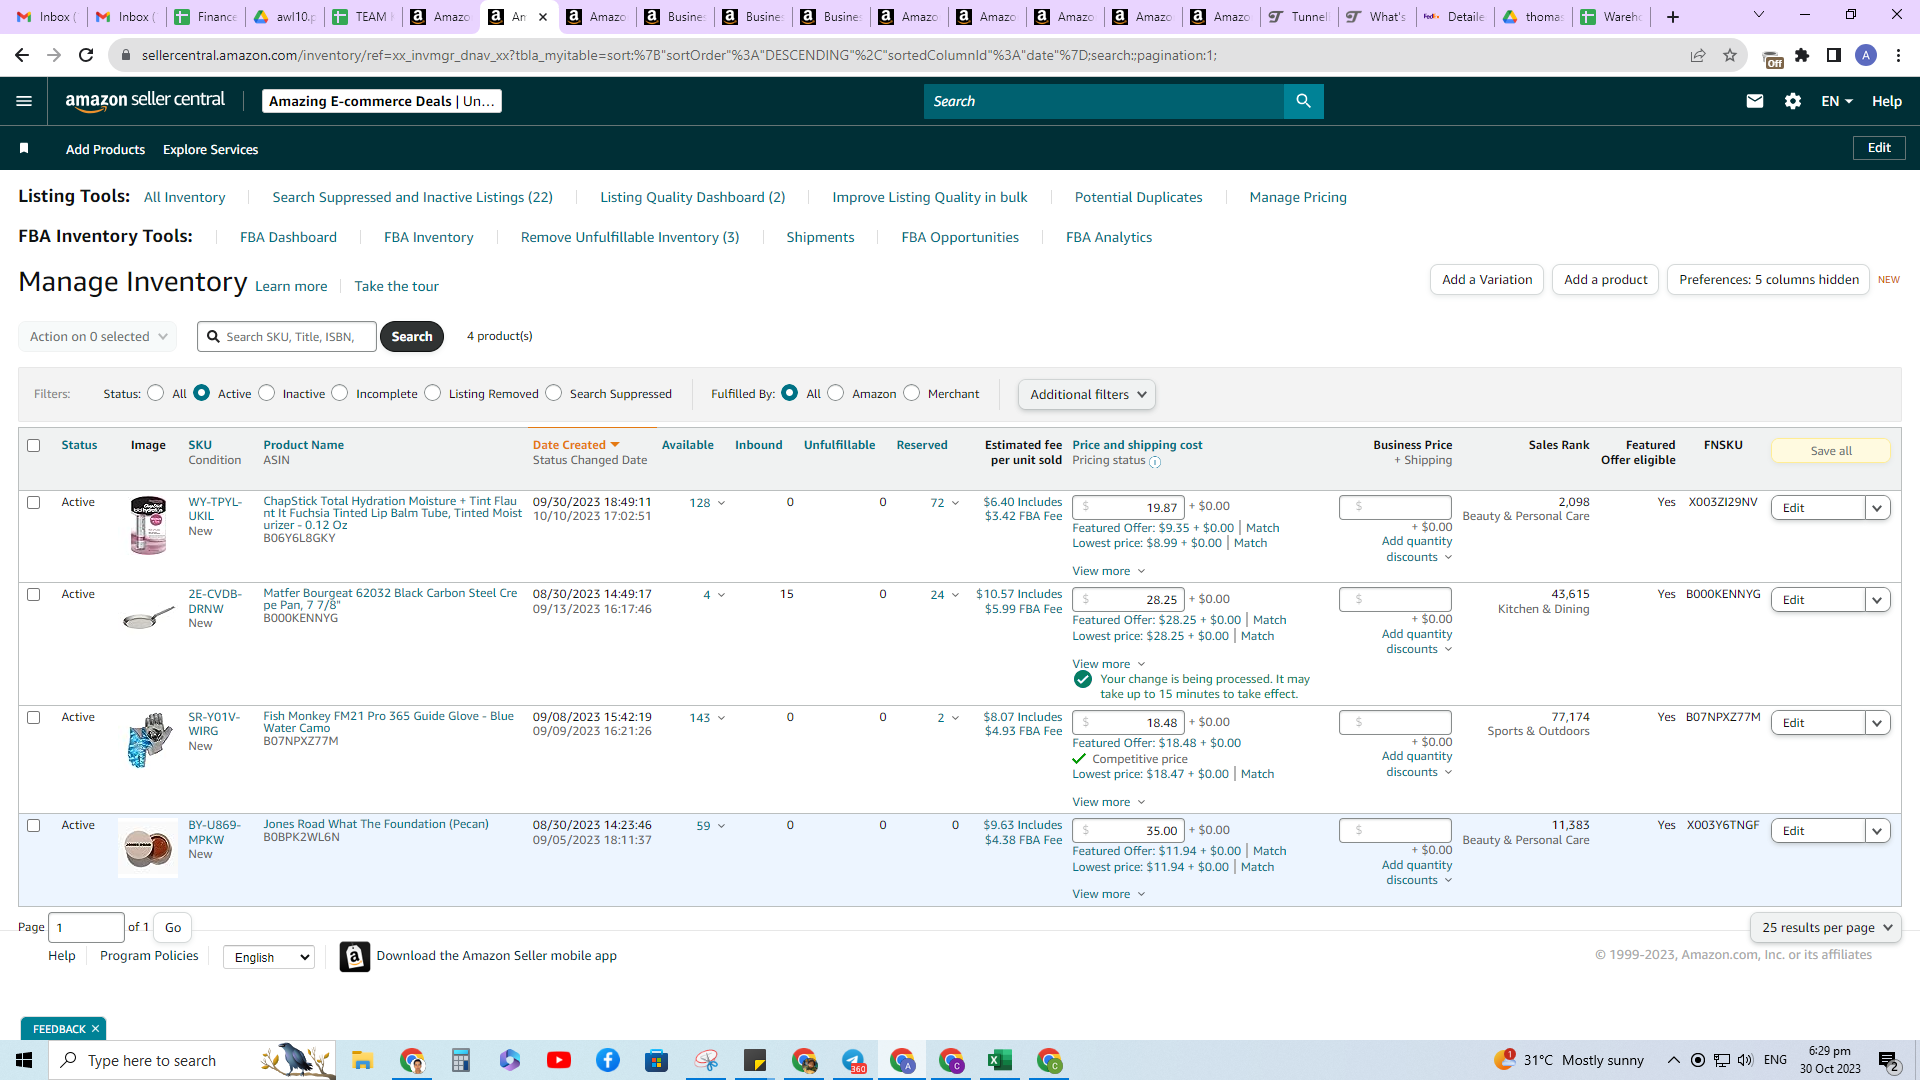Open the English language selector in footer
1920x1080 pixels.
[269, 957]
